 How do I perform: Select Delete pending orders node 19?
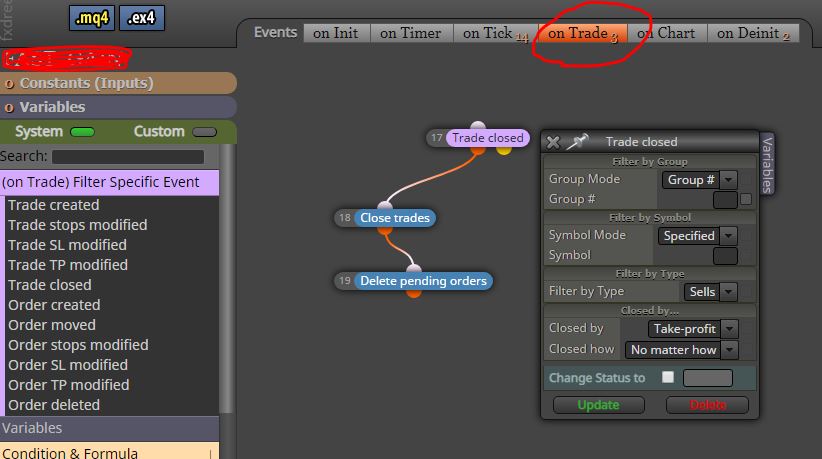tap(423, 281)
